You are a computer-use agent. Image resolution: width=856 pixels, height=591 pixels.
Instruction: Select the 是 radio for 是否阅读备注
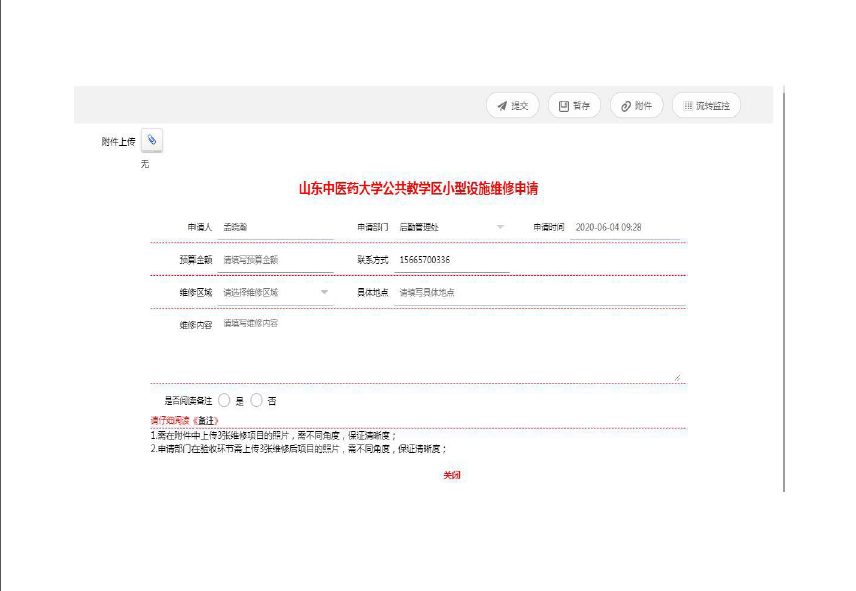(x=224, y=401)
